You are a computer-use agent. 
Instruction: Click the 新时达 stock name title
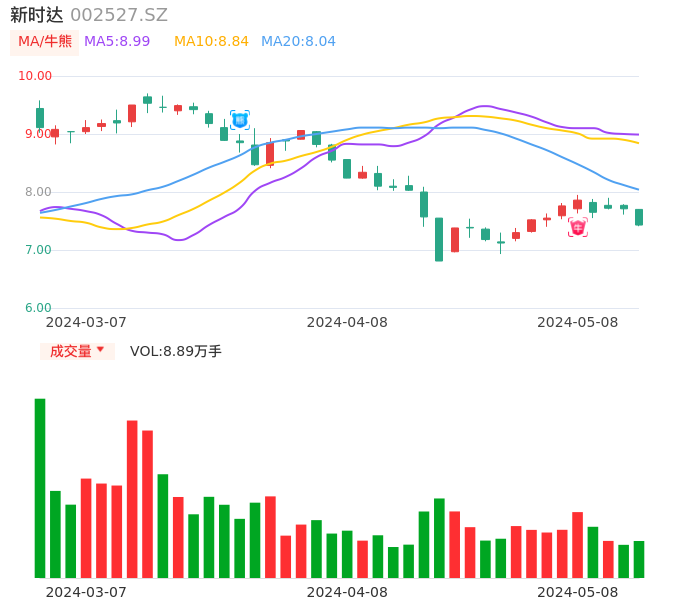point(36,15)
